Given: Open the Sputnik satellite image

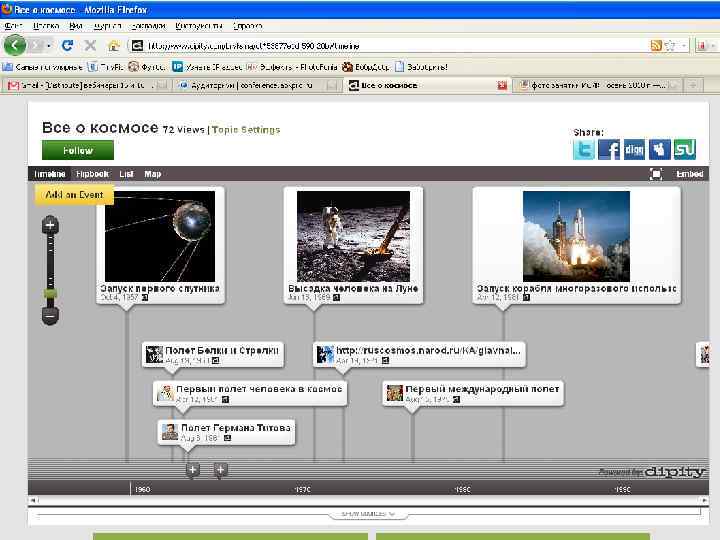Looking at the screenshot, I should tap(160, 236).
